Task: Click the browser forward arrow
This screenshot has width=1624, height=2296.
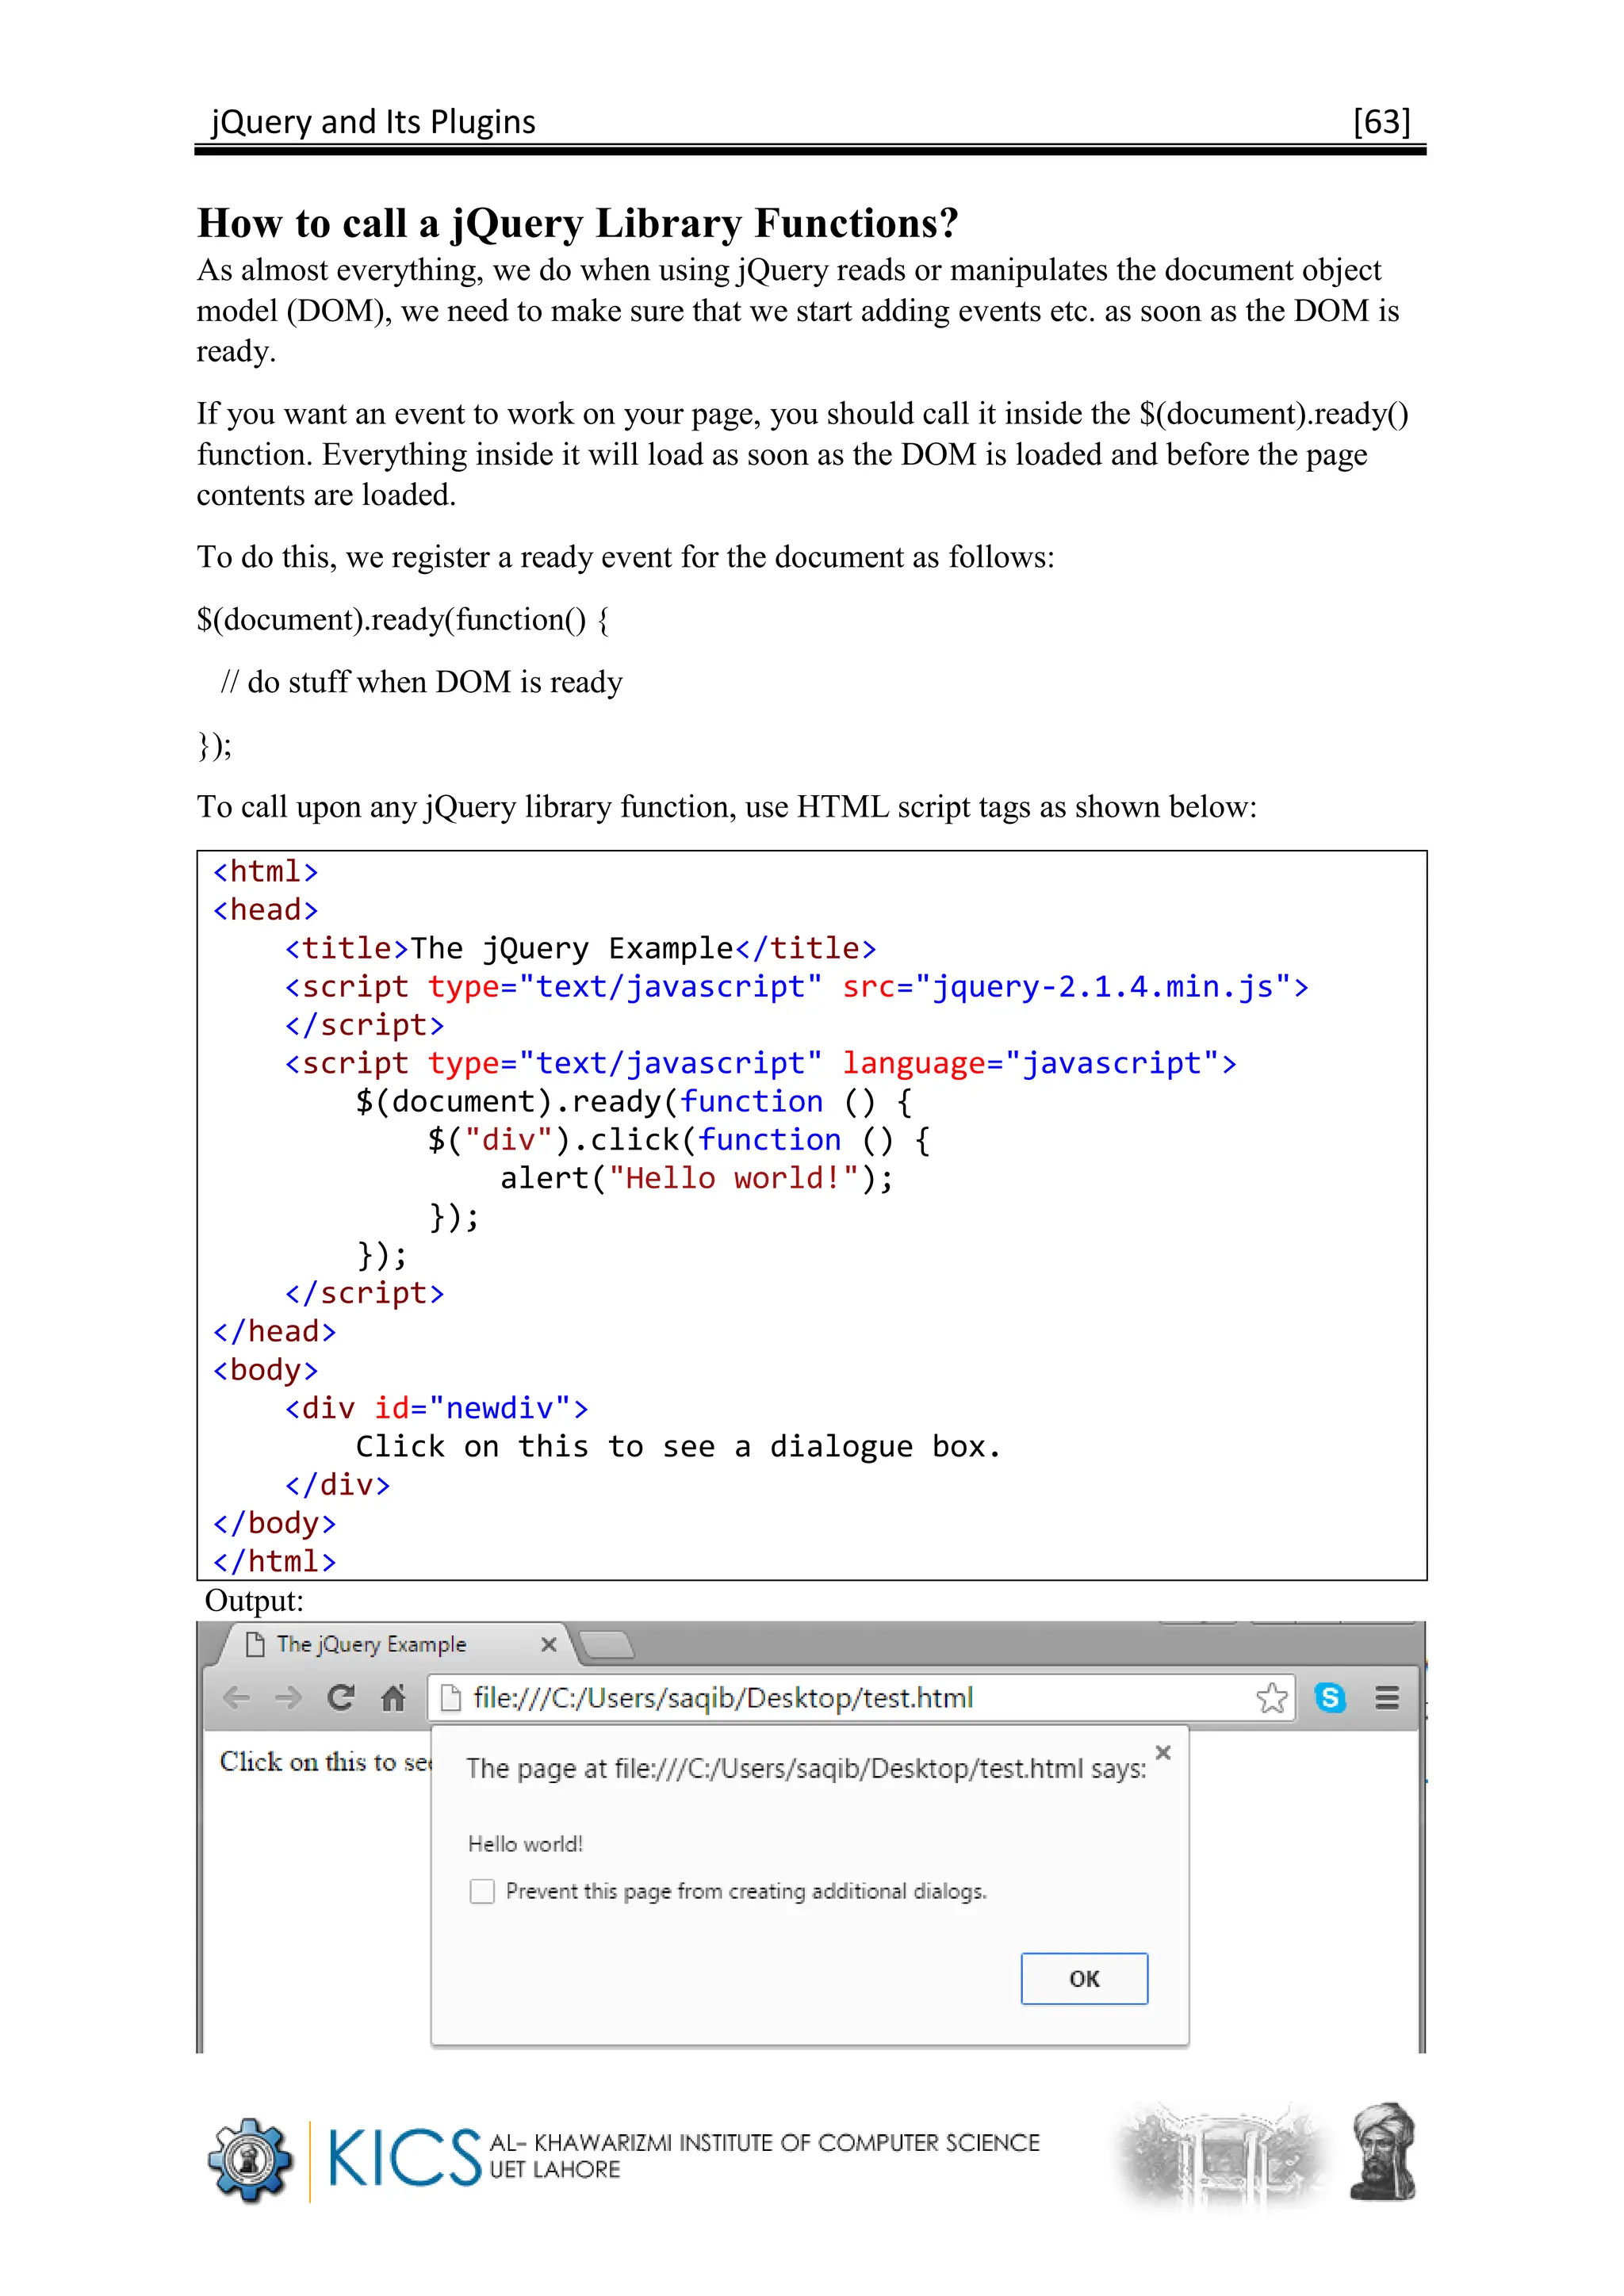Action: tap(288, 1698)
